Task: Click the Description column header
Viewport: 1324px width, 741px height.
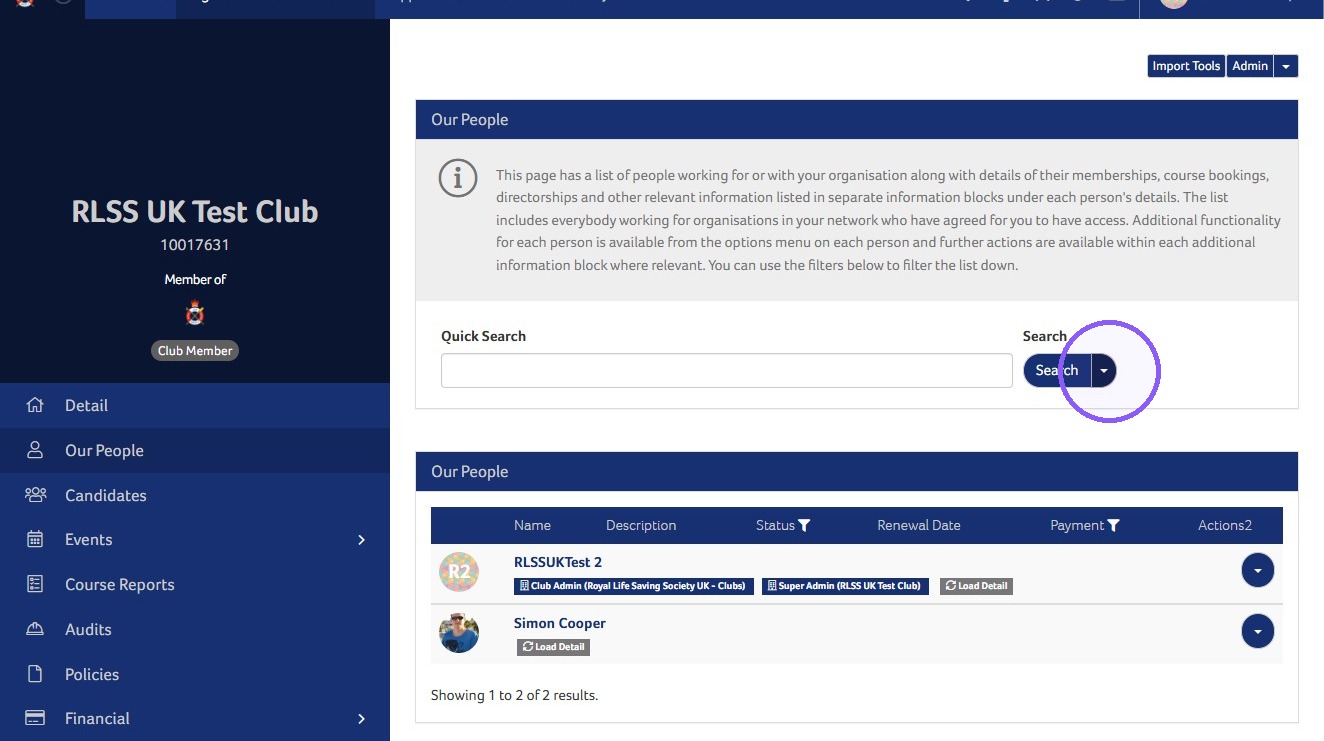Action: tap(641, 525)
